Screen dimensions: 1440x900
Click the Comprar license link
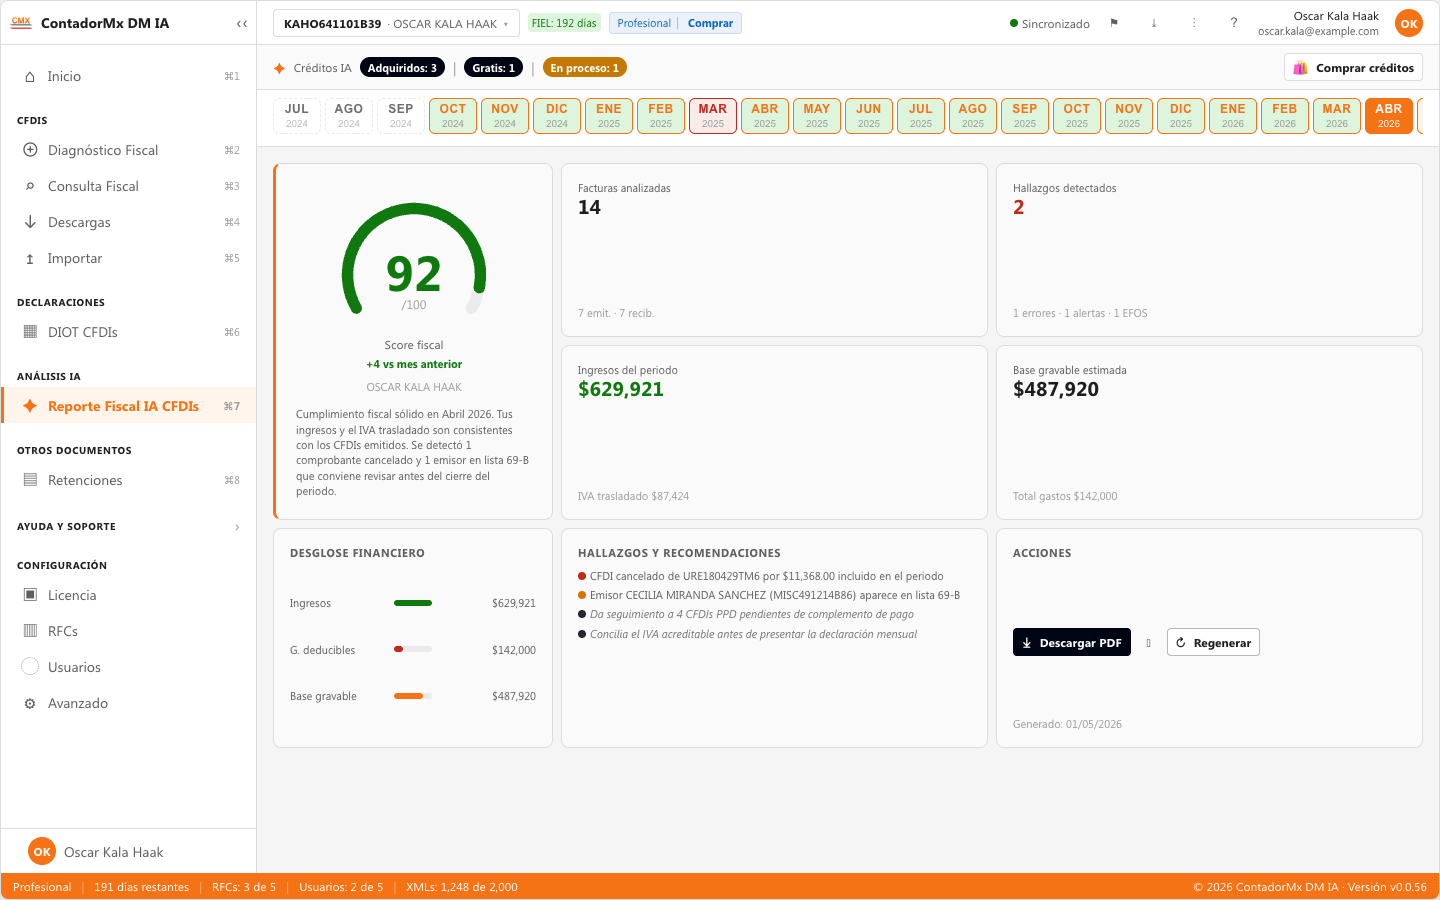(710, 23)
